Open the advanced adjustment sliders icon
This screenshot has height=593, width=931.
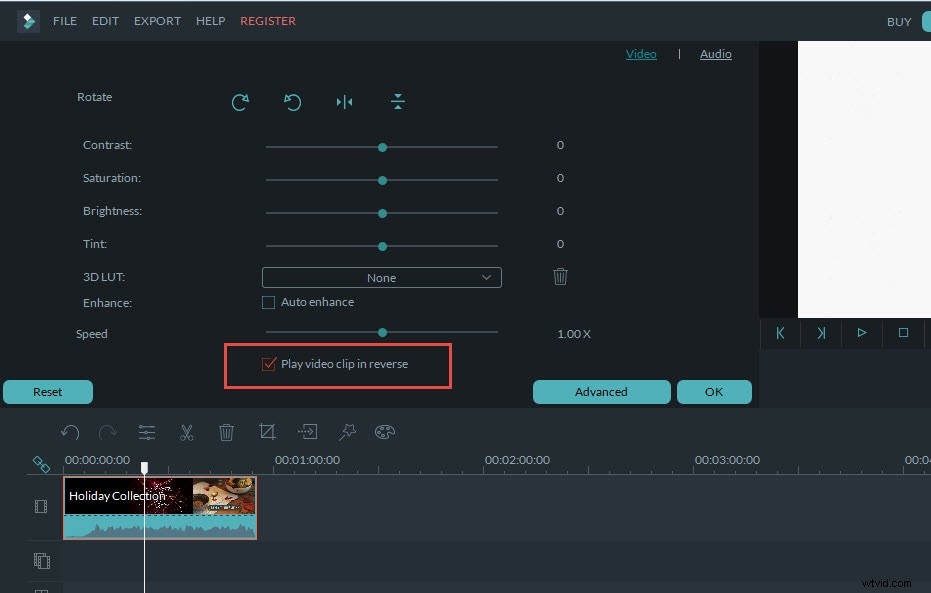coord(147,432)
